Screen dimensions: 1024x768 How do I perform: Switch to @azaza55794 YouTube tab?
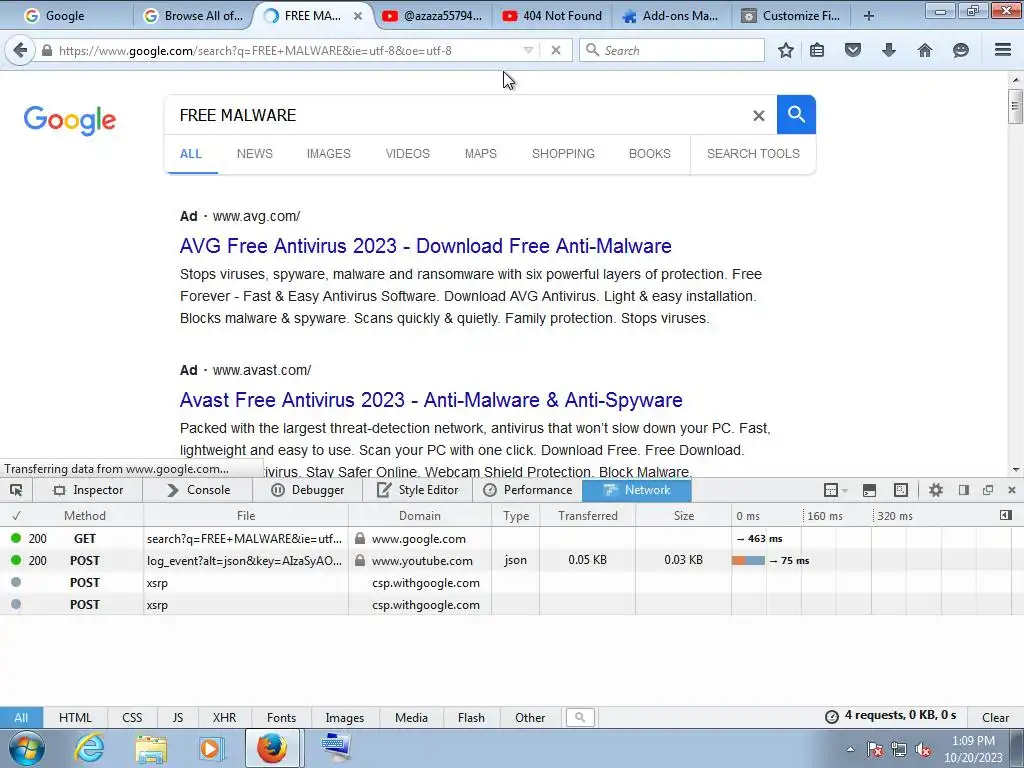point(432,16)
